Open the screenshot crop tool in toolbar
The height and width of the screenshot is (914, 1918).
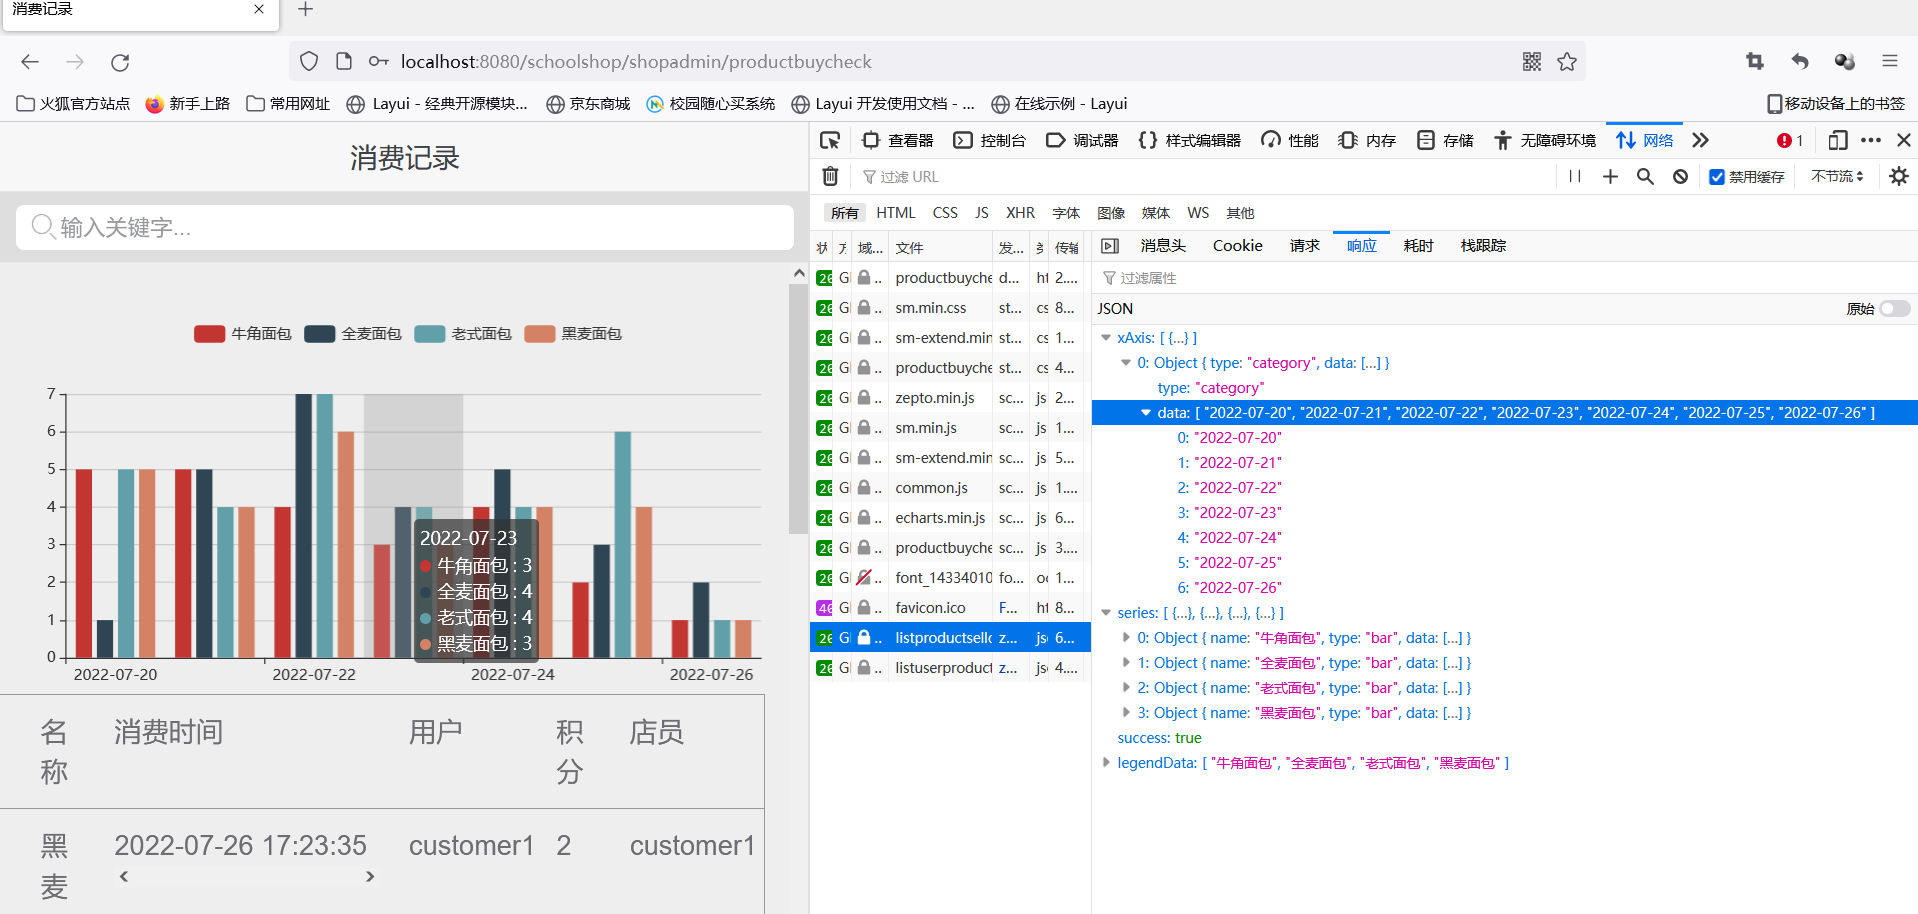tap(1755, 62)
